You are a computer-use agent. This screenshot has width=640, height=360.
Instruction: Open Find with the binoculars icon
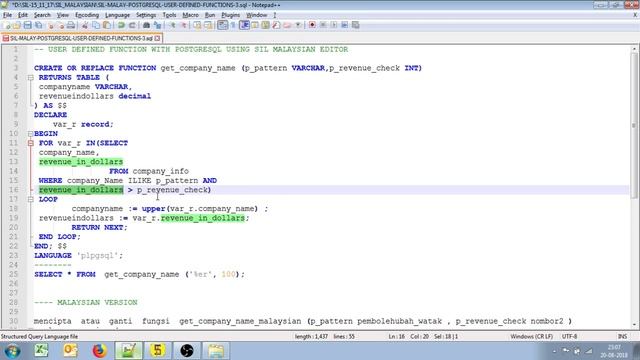[x=147, y=25]
